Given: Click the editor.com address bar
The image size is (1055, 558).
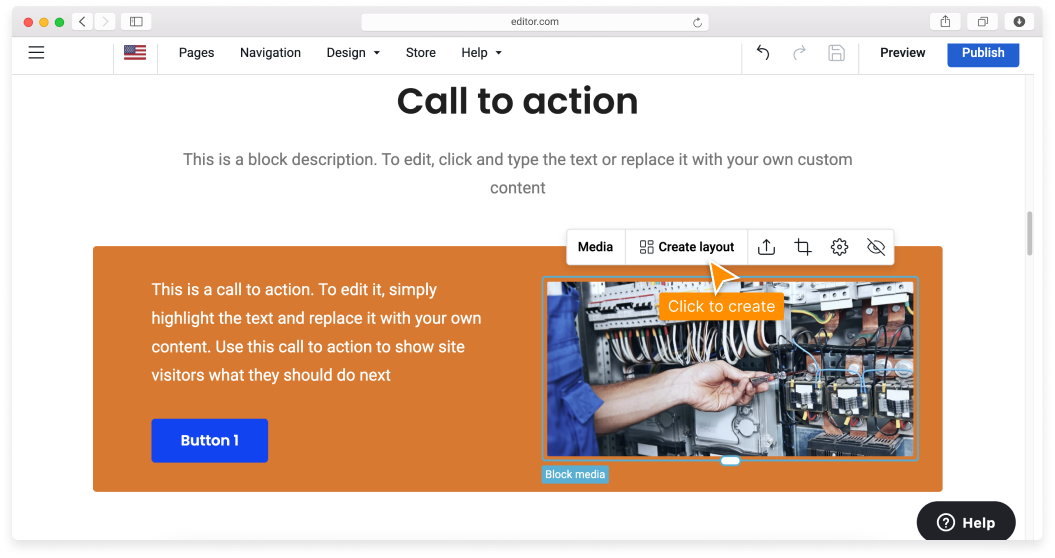Looking at the screenshot, I should [534, 22].
